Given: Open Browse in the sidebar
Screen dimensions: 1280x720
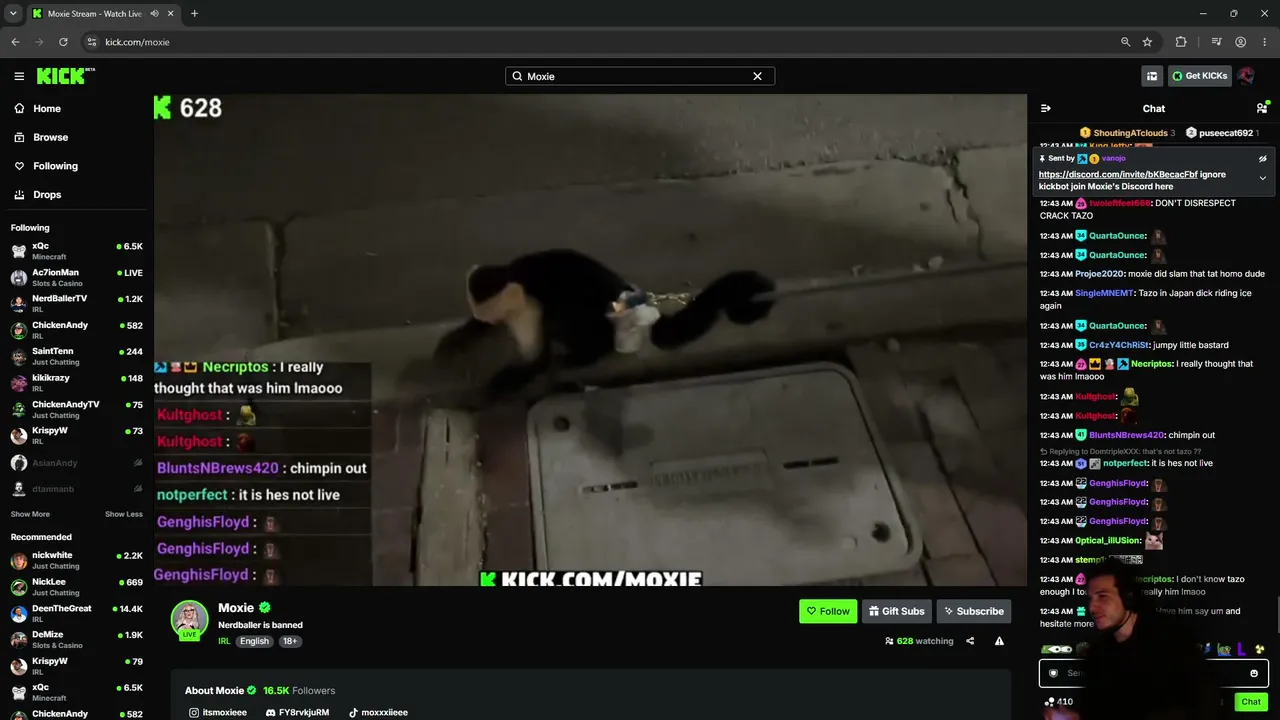Looking at the screenshot, I should (x=50, y=137).
